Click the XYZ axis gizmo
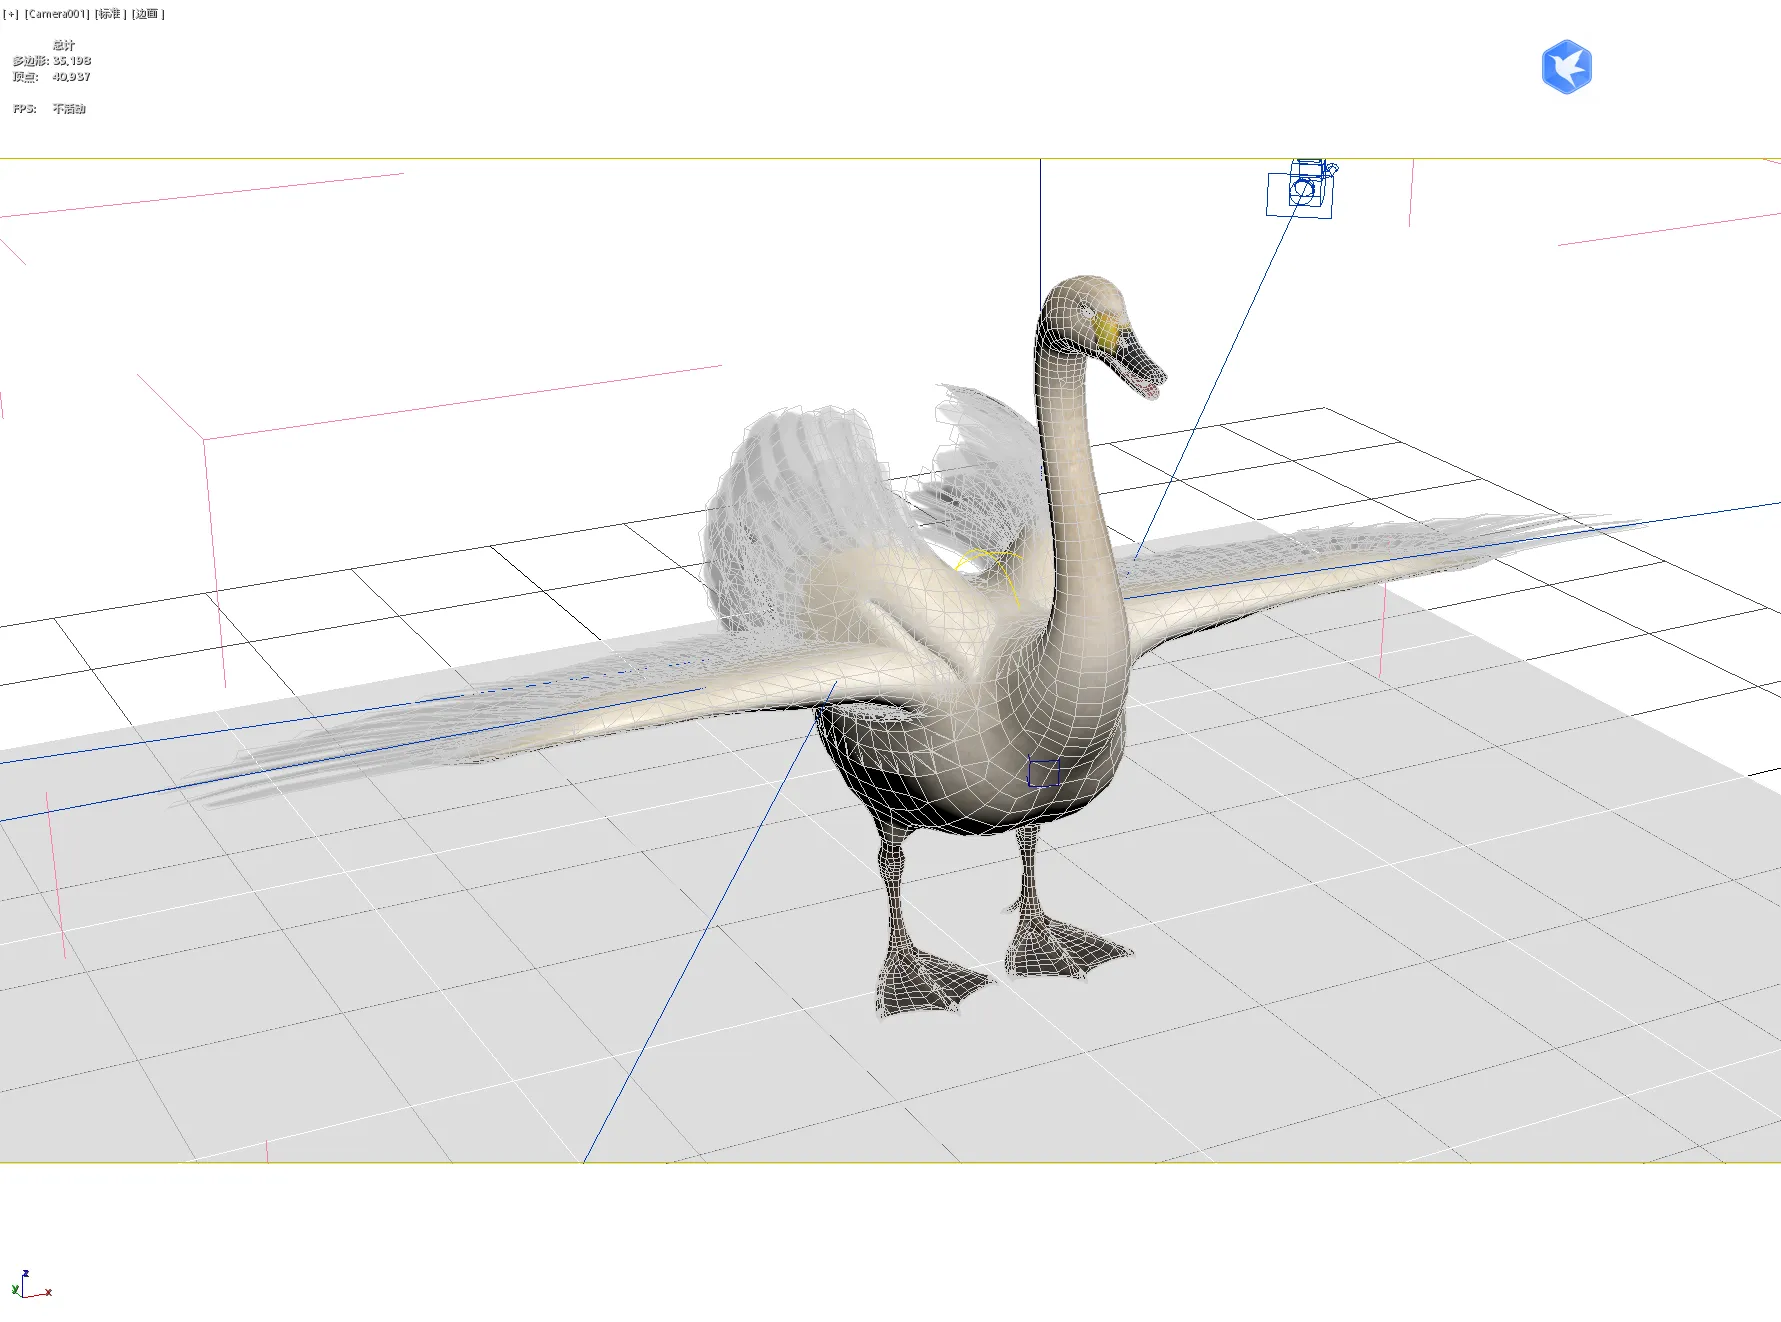 click(28, 1286)
